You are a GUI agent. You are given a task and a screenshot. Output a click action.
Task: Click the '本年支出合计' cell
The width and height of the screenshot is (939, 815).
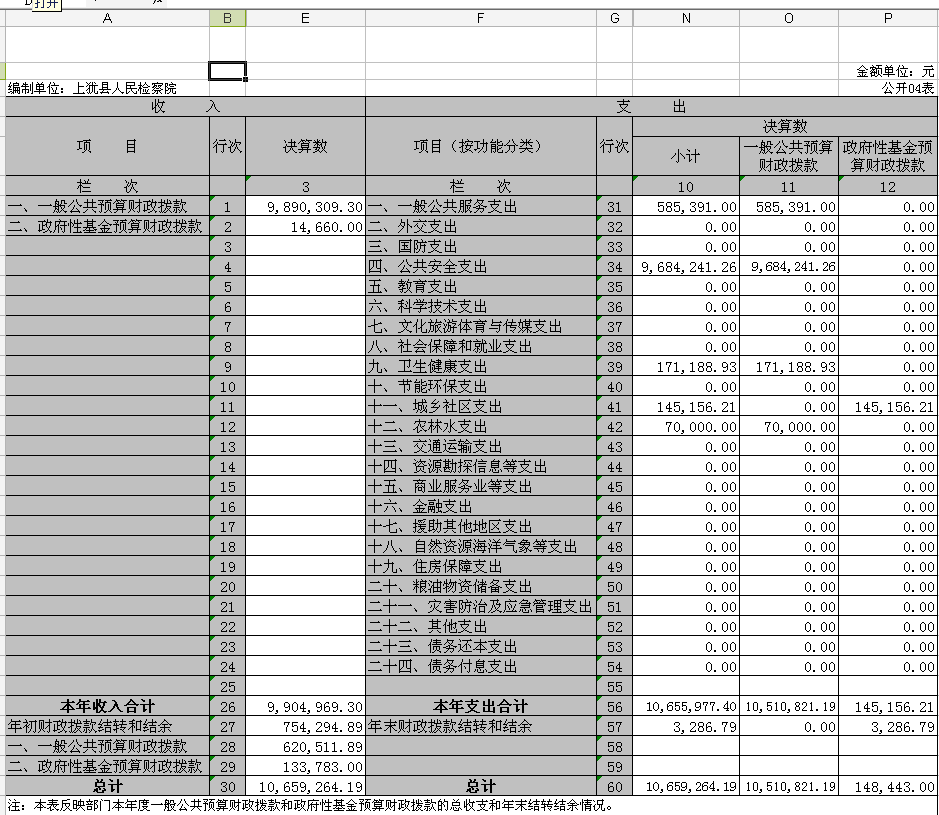tap(481, 707)
